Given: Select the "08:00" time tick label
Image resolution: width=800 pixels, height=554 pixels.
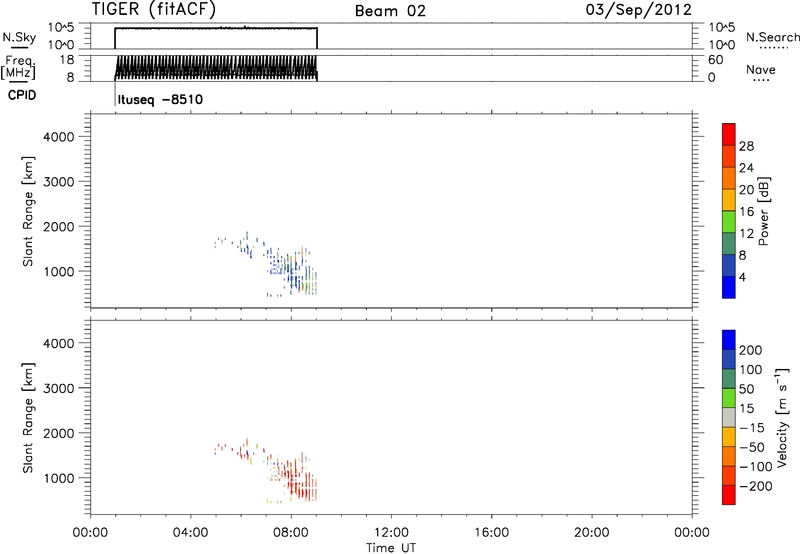Looking at the screenshot, I should point(291,533).
